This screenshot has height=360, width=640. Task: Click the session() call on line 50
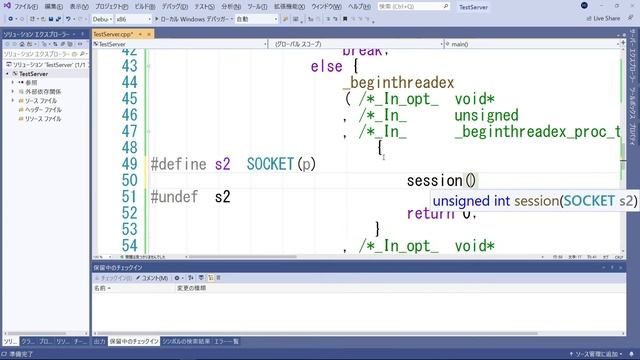[441, 180]
